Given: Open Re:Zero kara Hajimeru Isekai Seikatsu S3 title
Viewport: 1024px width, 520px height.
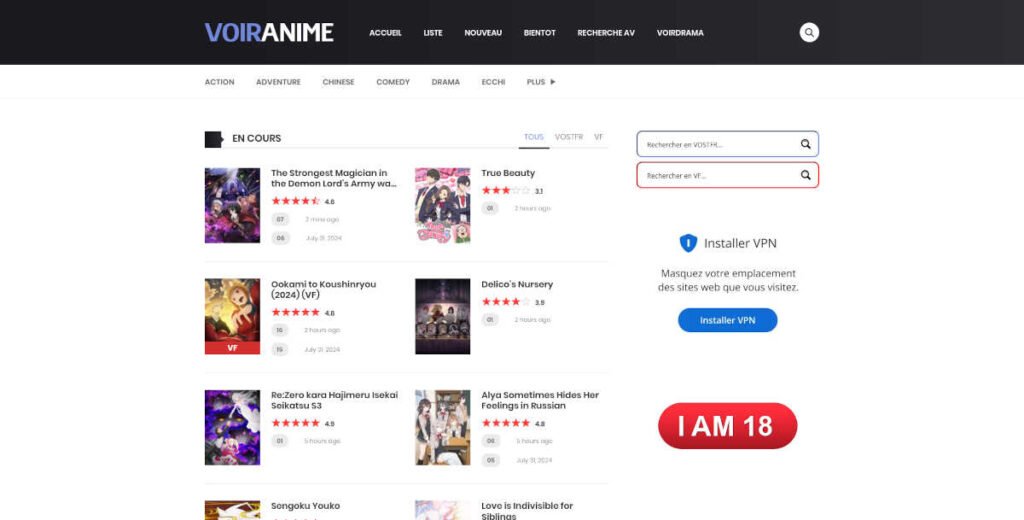Looking at the screenshot, I should 334,400.
